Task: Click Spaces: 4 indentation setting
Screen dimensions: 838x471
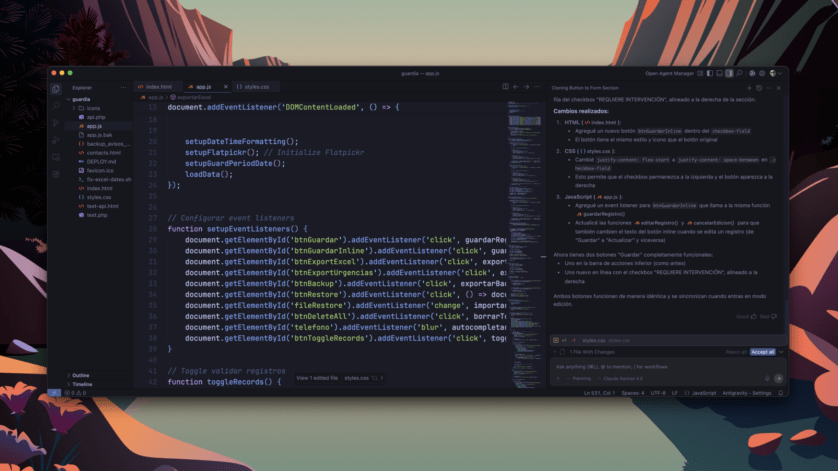Action: pyautogui.click(x=633, y=393)
